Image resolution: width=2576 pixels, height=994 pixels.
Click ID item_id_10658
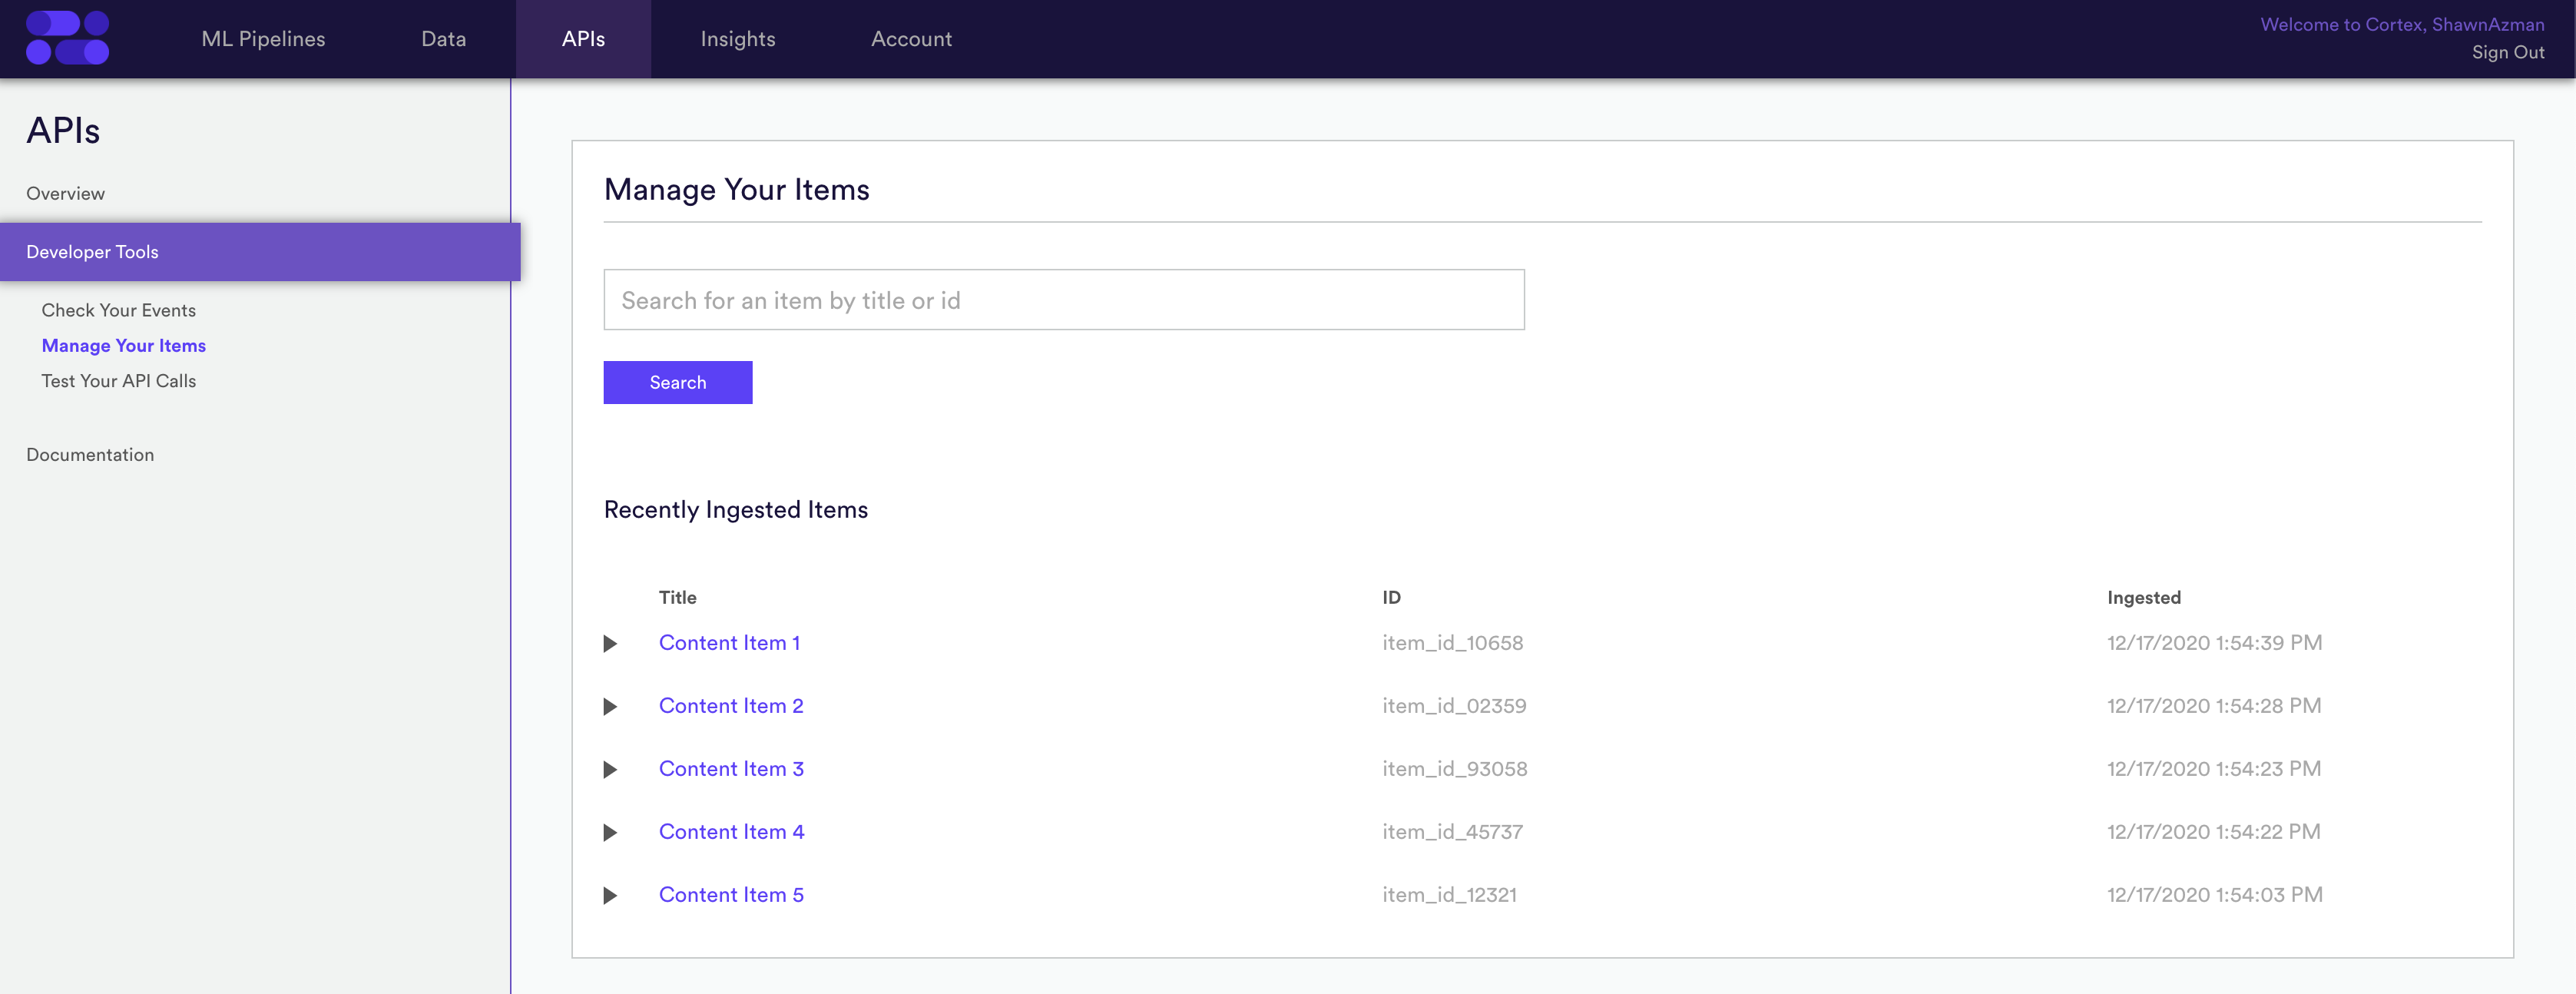point(1452,643)
